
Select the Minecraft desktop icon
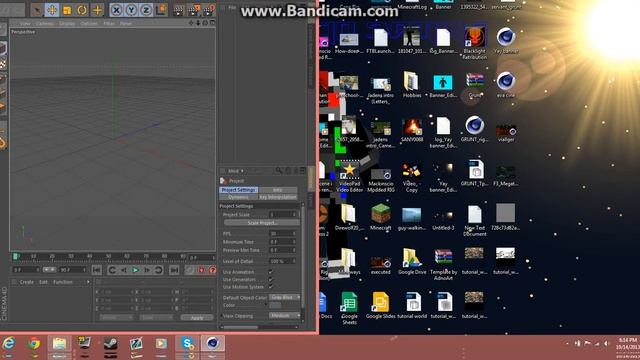[380, 218]
